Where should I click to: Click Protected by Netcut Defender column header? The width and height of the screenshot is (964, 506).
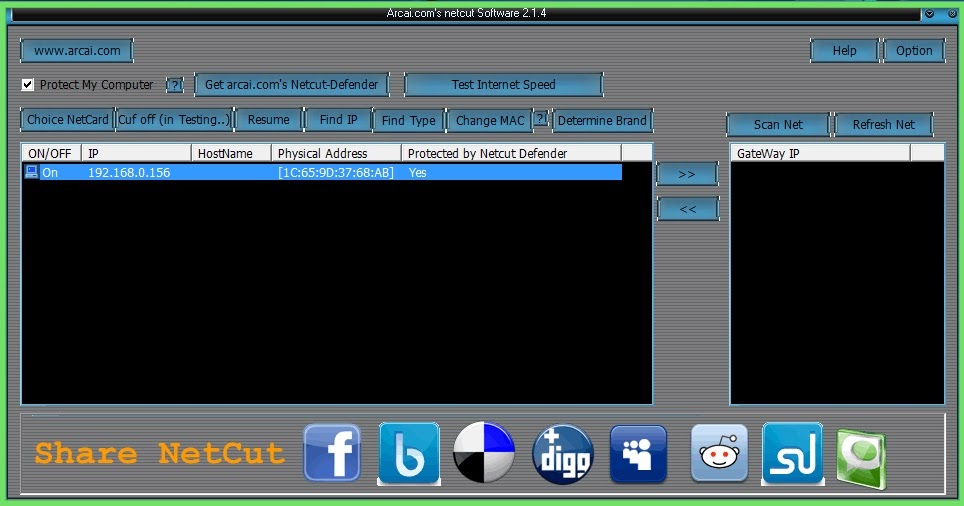pyautogui.click(x=512, y=153)
